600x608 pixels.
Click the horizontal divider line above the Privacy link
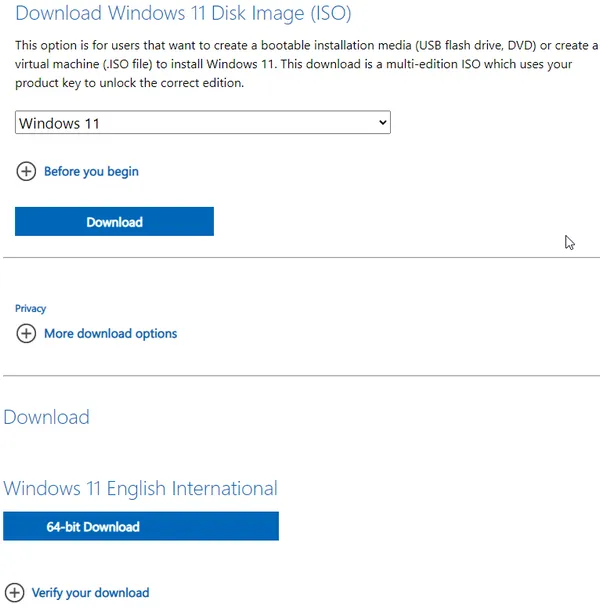pyautogui.click(x=301, y=257)
